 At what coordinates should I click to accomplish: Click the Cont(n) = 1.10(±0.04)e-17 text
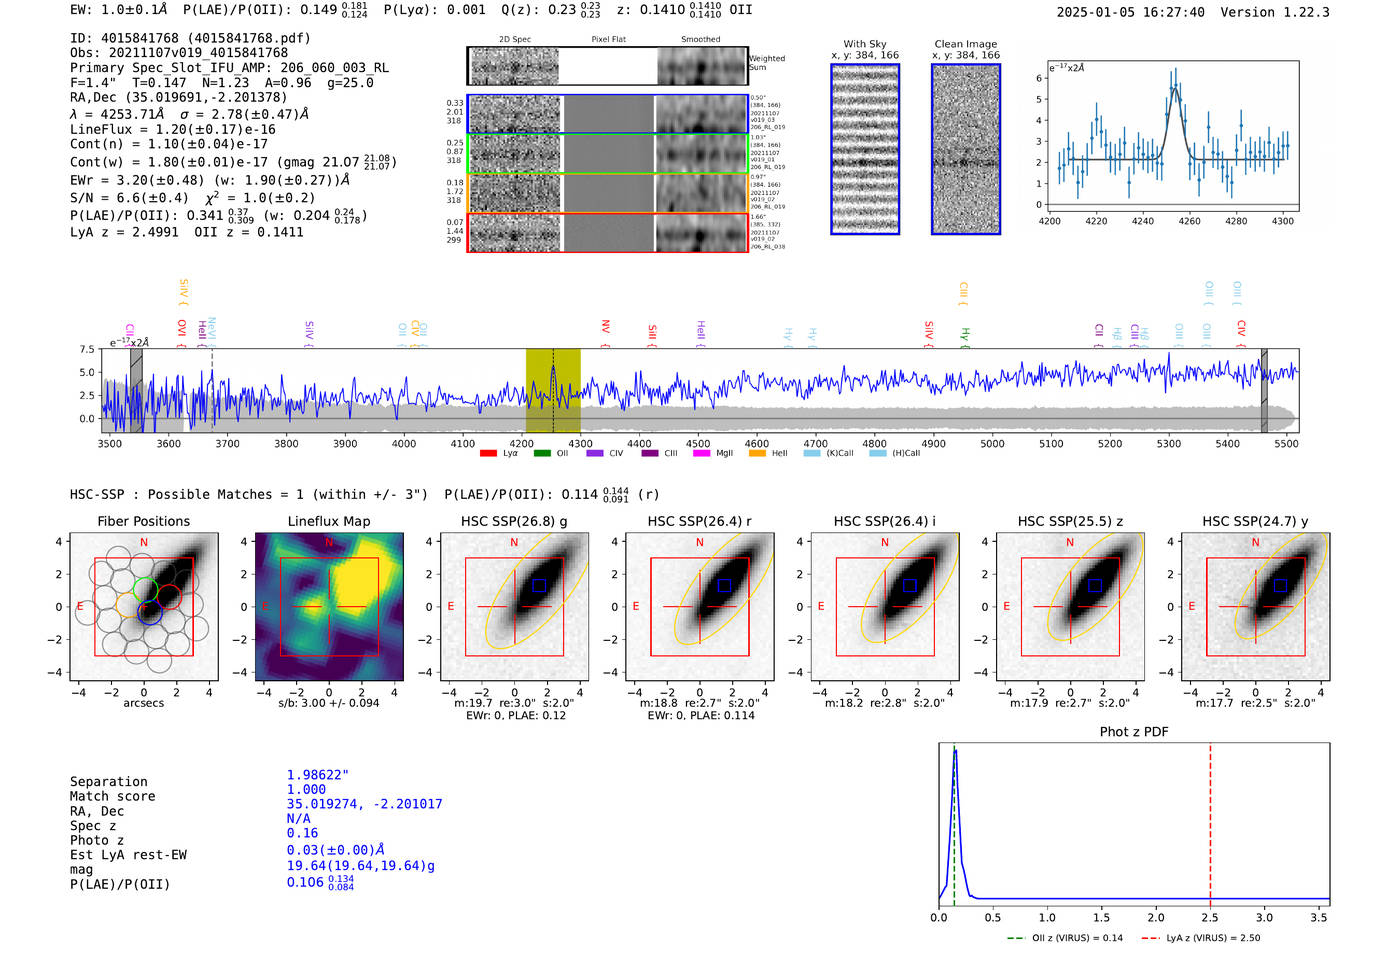[169, 144]
